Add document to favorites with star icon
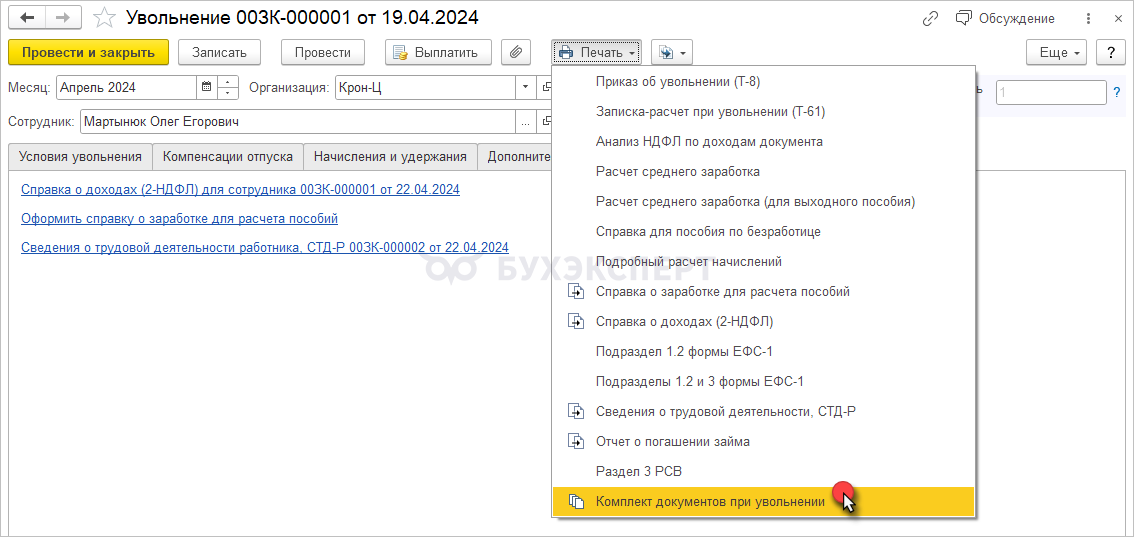Viewport: 1134px width, 537px height. click(106, 18)
